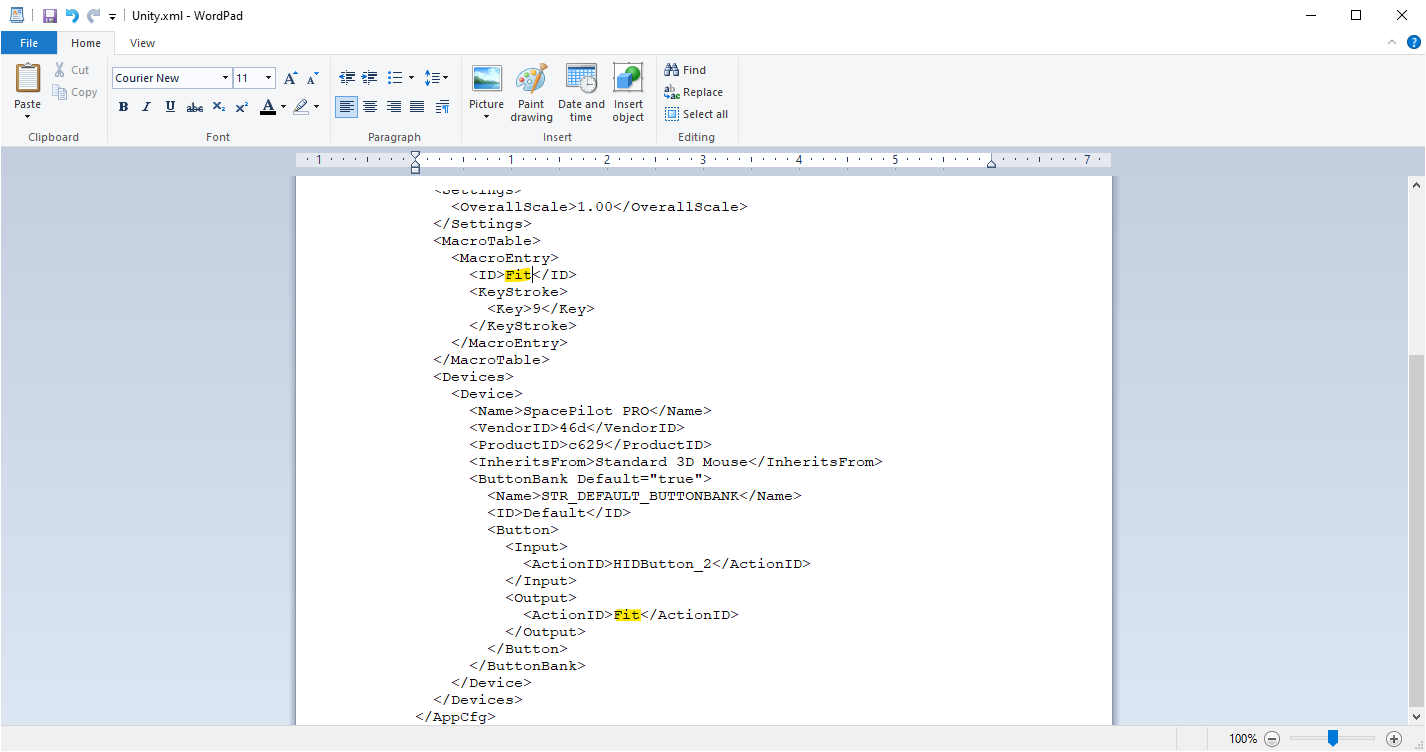1426x752 pixels.
Task: Center the paragraph text
Action: [x=370, y=107]
